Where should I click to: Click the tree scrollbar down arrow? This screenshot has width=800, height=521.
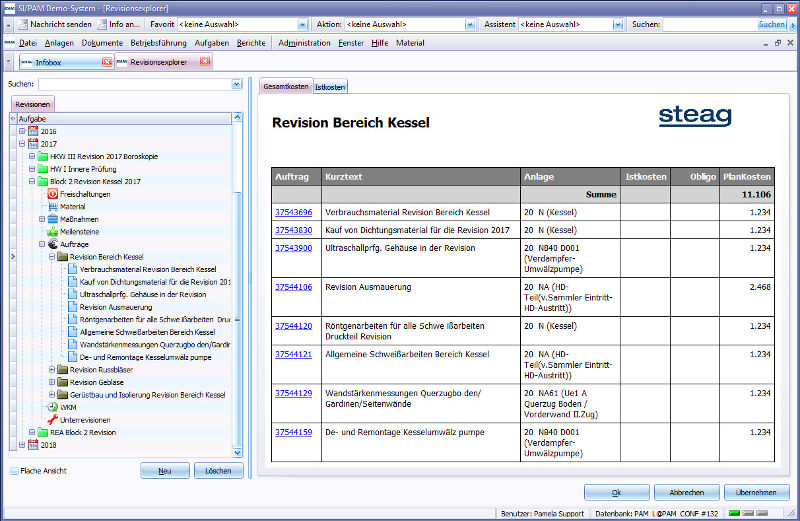coord(237,452)
